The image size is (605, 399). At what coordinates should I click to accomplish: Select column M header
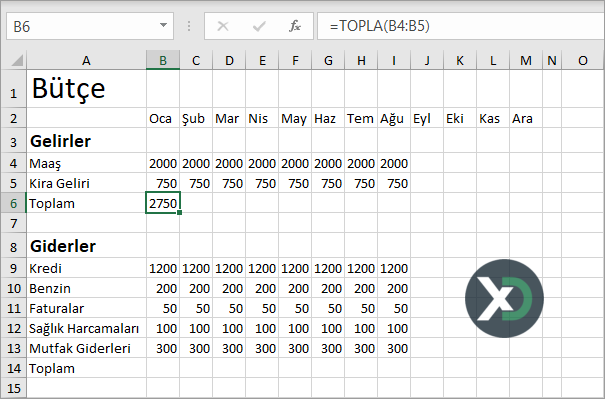point(526,60)
